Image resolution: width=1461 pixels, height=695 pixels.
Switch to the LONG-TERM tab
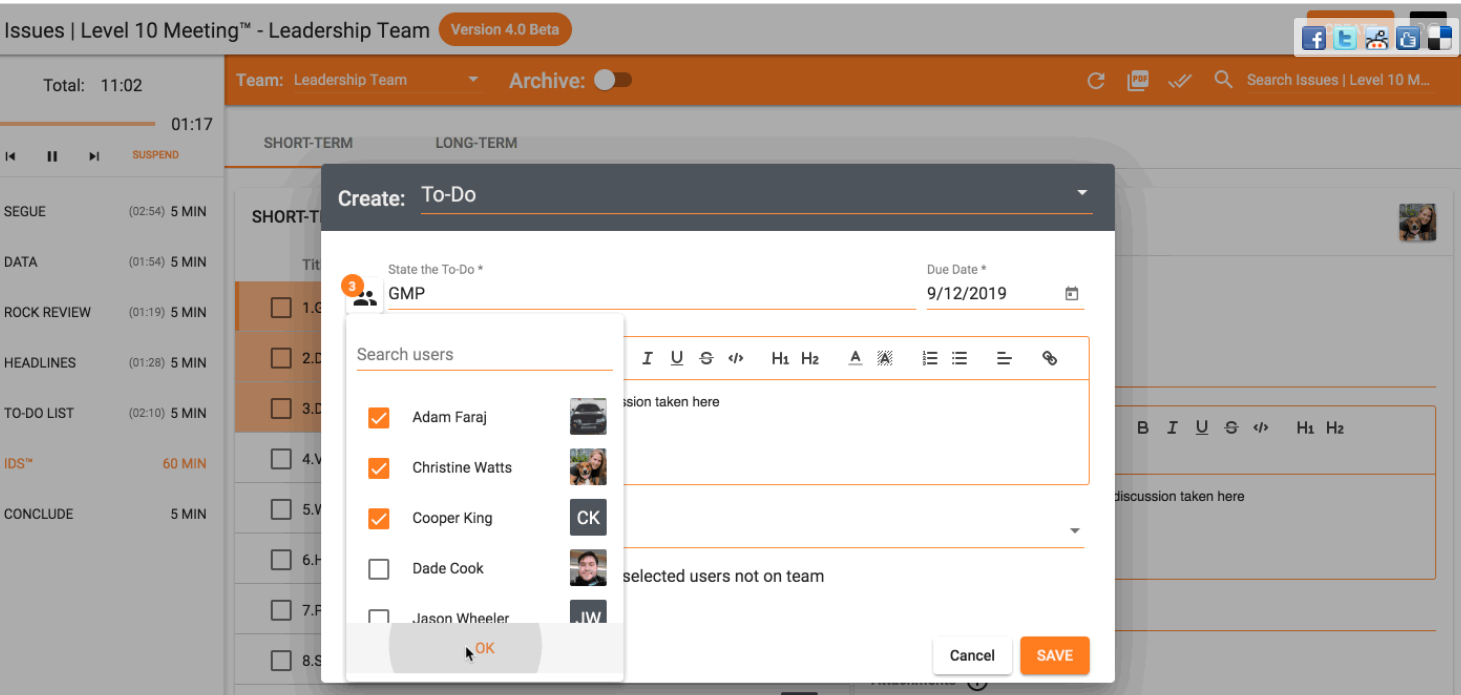coord(476,143)
